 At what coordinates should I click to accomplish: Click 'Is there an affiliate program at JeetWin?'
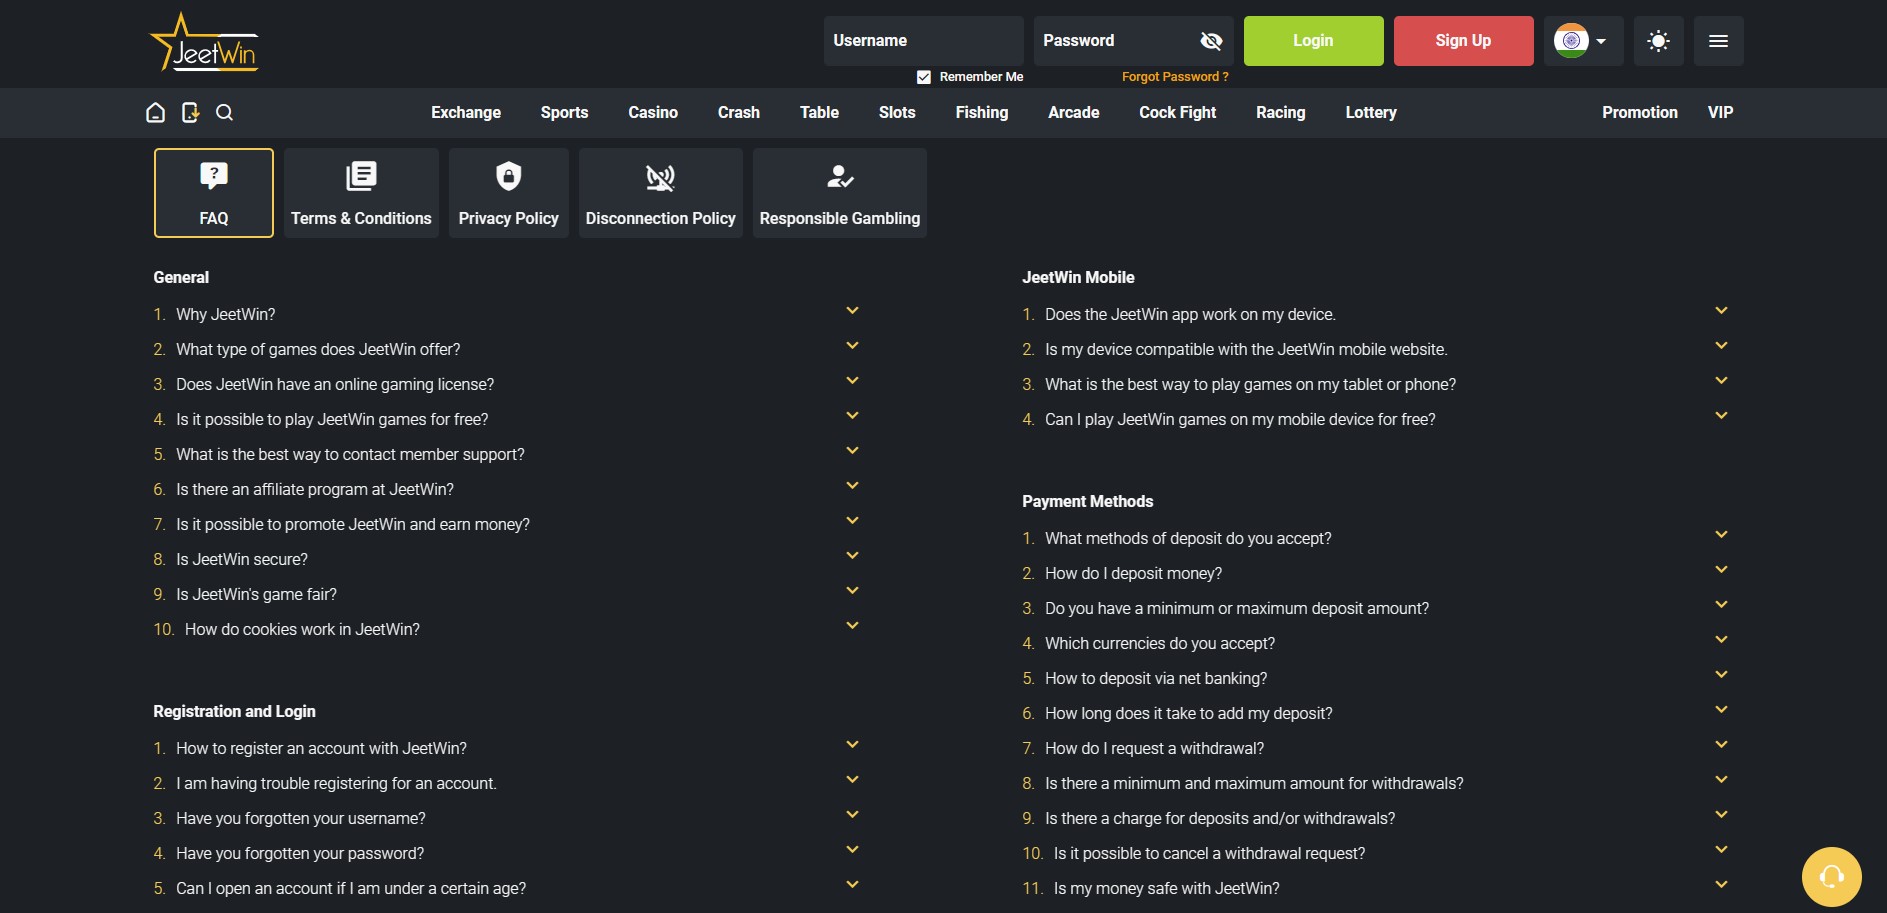pos(315,490)
